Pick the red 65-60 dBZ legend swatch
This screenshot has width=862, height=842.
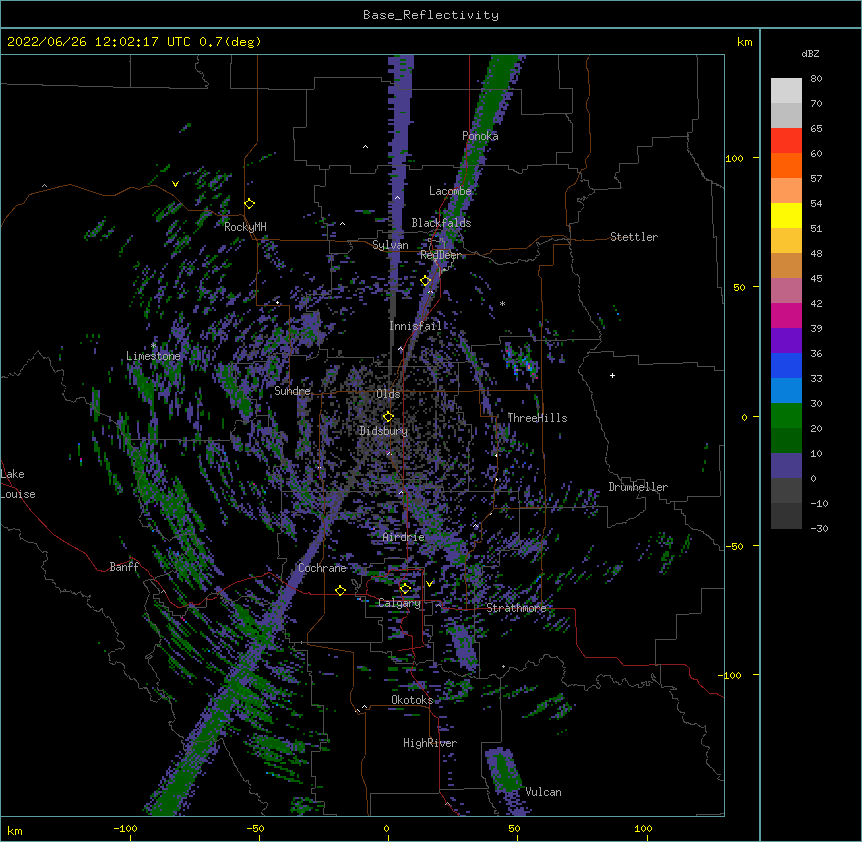(786, 141)
